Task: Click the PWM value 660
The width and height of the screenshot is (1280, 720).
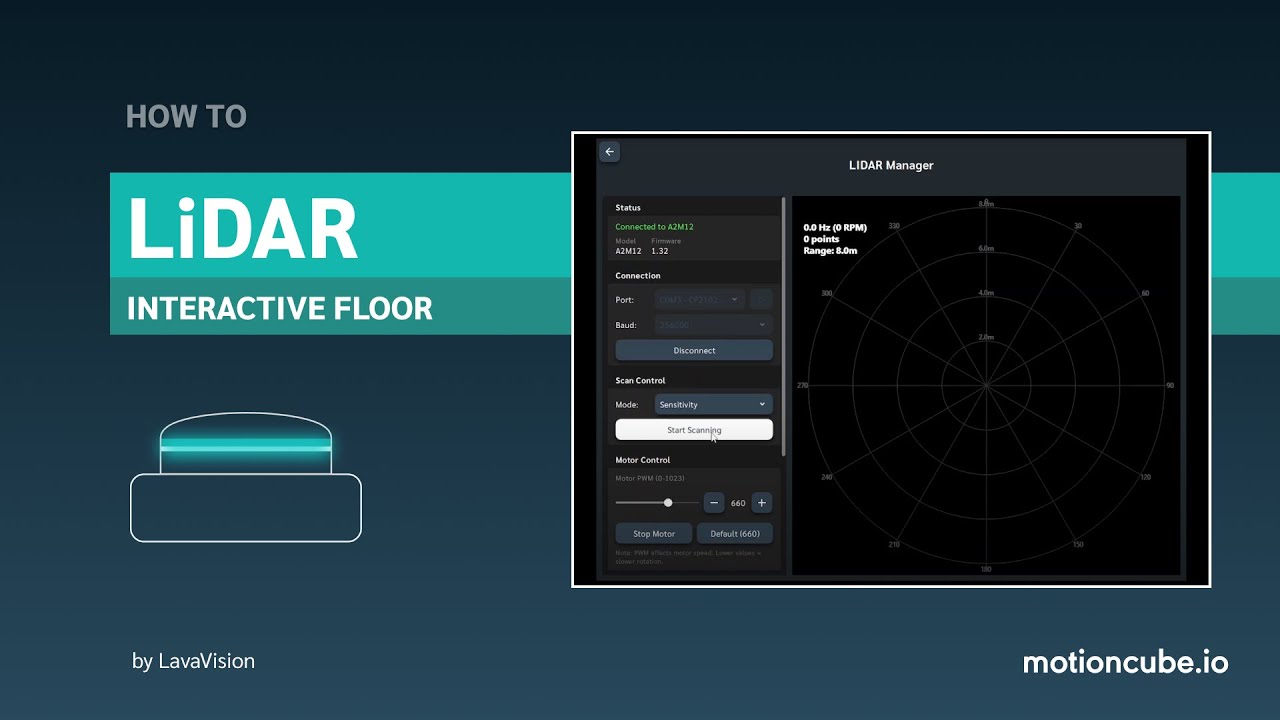Action: (x=738, y=503)
